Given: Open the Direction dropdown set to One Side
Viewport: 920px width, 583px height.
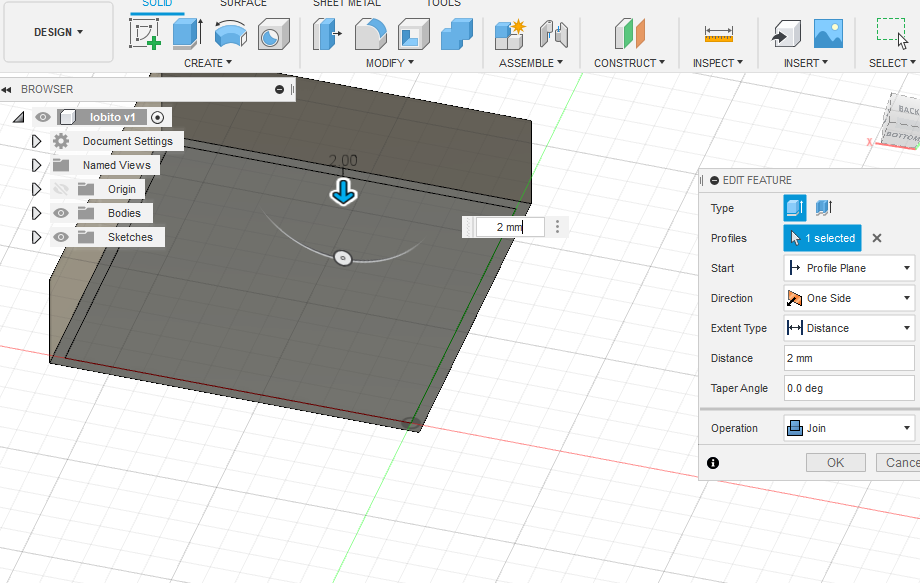Looking at the screenshot, I should 849,298.
